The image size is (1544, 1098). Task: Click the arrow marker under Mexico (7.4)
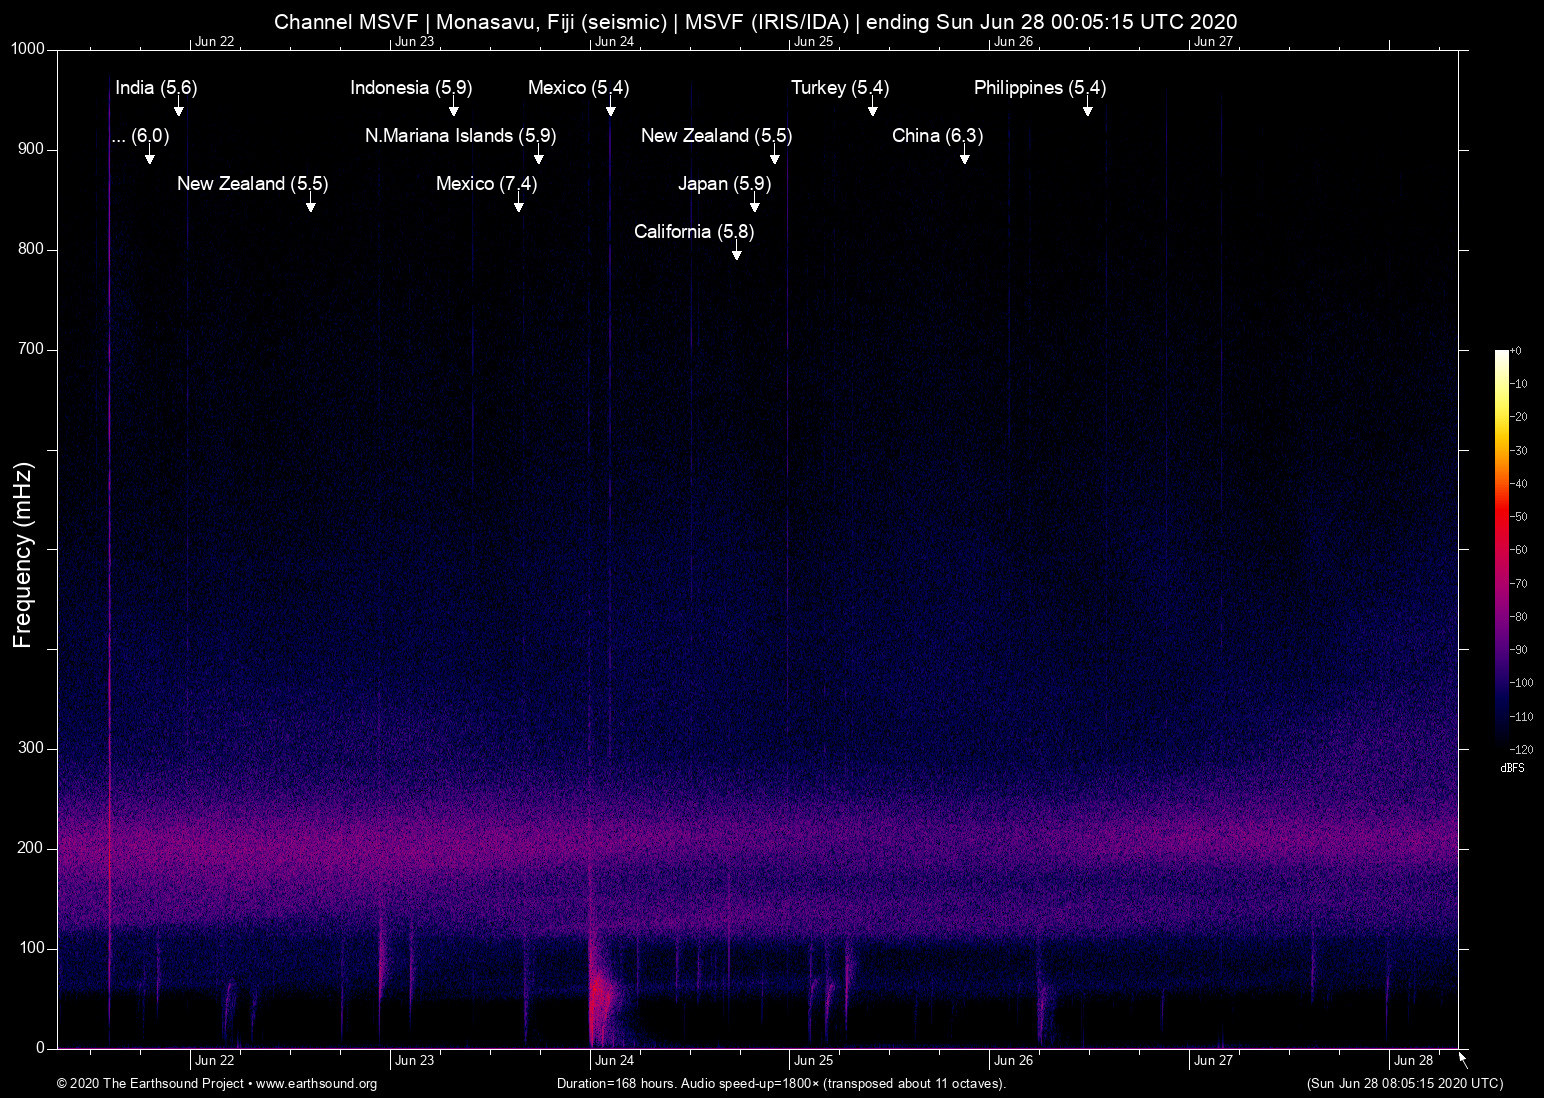519,203
